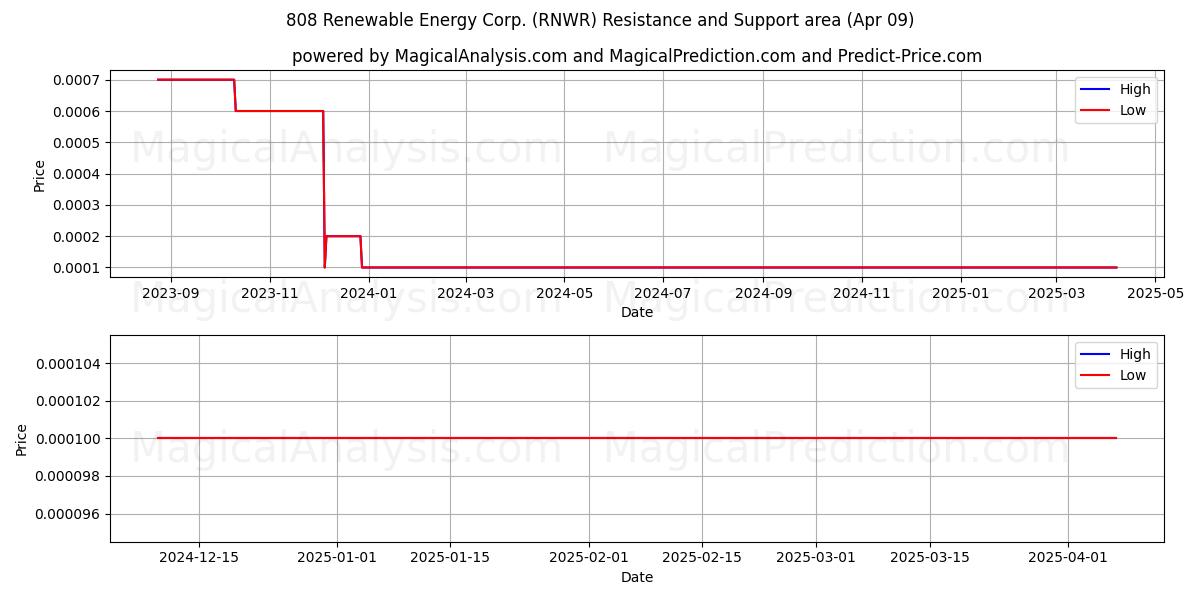Click the 0.0003 price tick label
The width and height of the screenshot is (1200, 600).
point(77,205)
